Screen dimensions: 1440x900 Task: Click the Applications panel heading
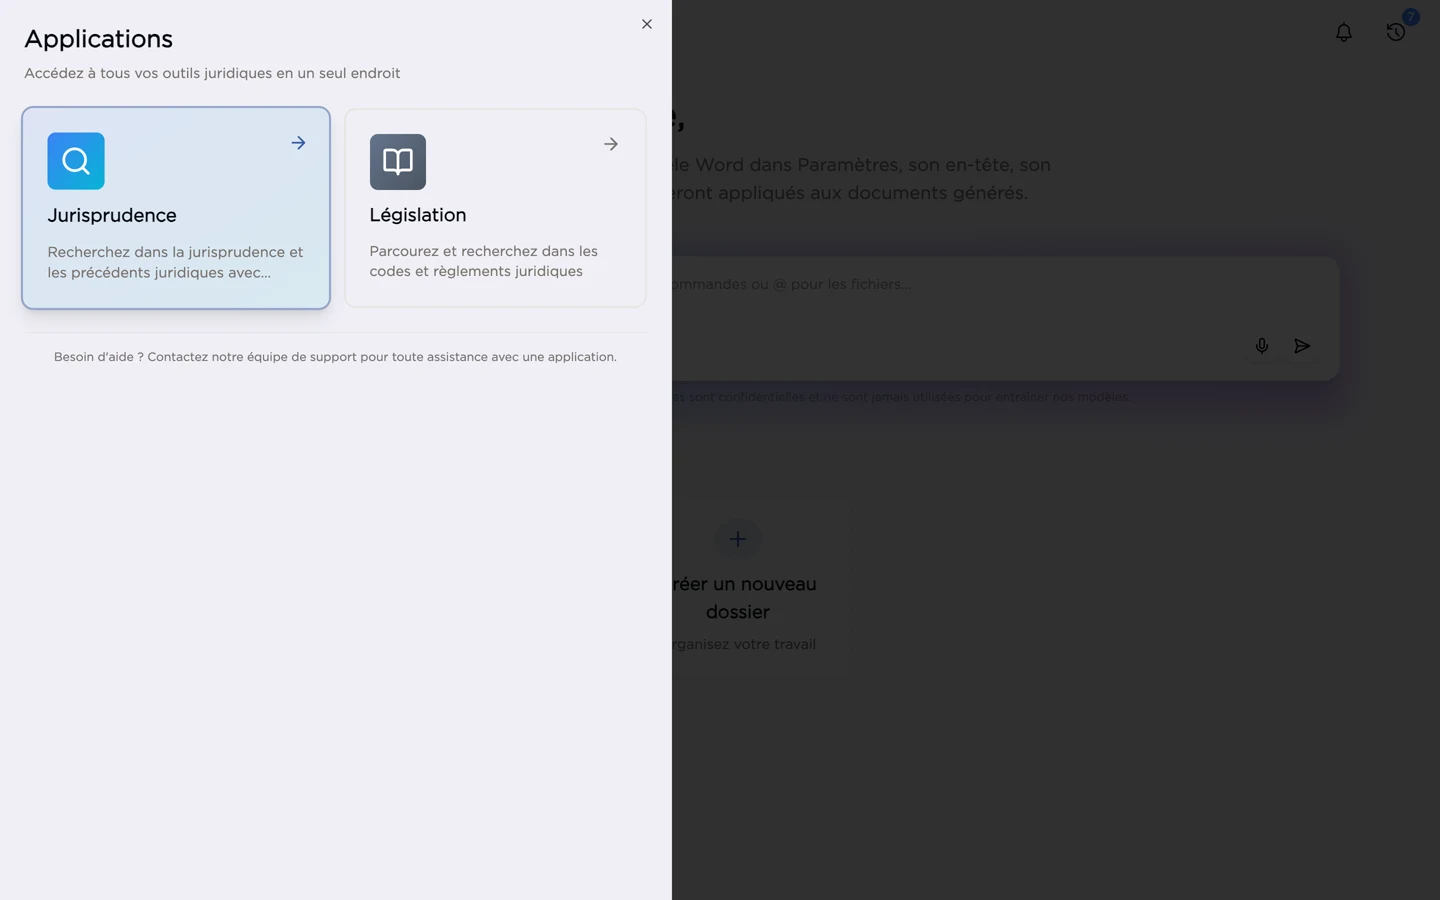click(x=99, y=39)
